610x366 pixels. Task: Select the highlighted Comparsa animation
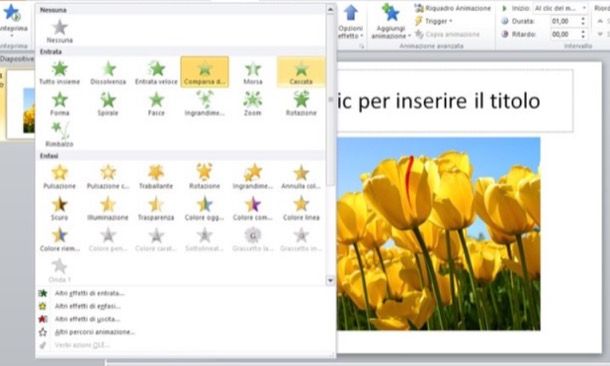(x=205, y=72)
